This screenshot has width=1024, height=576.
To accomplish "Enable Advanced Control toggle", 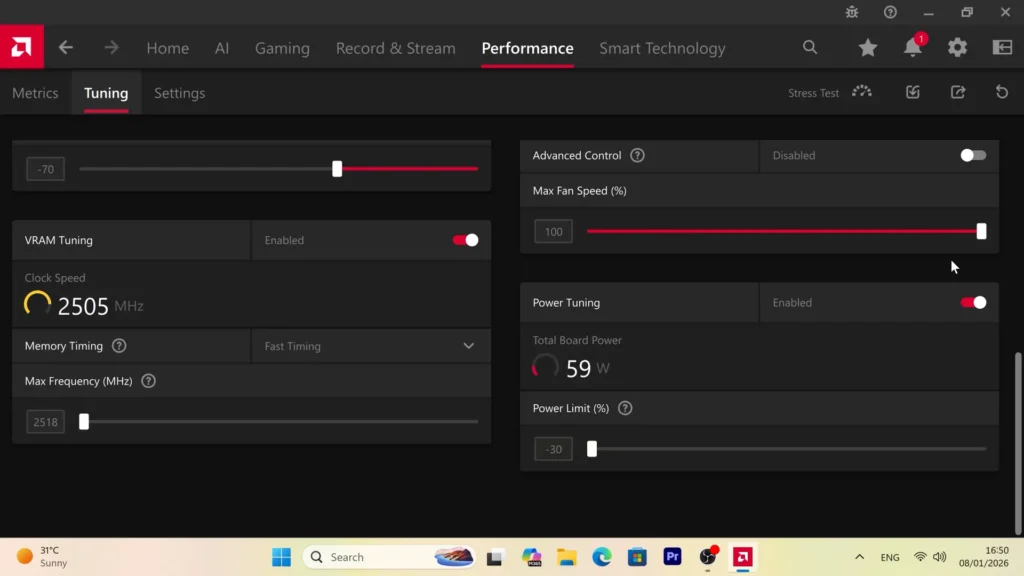I will tap(973, 155).
